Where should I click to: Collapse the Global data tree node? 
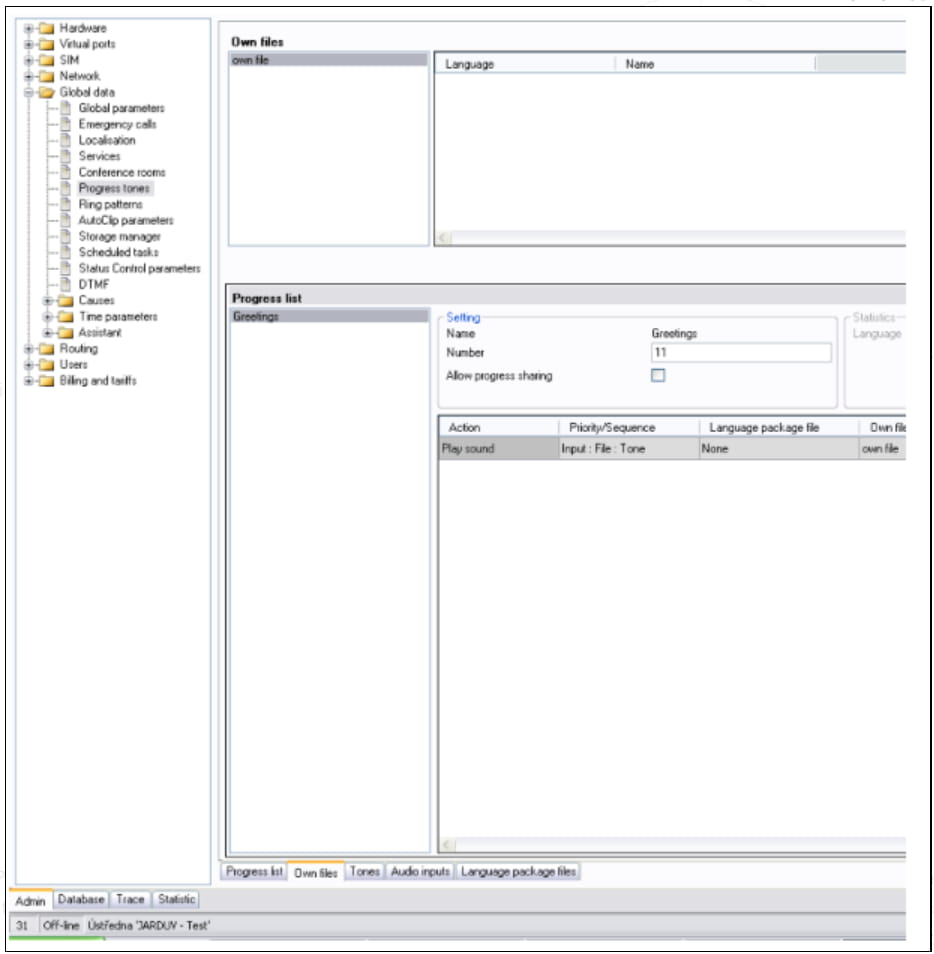28,92
